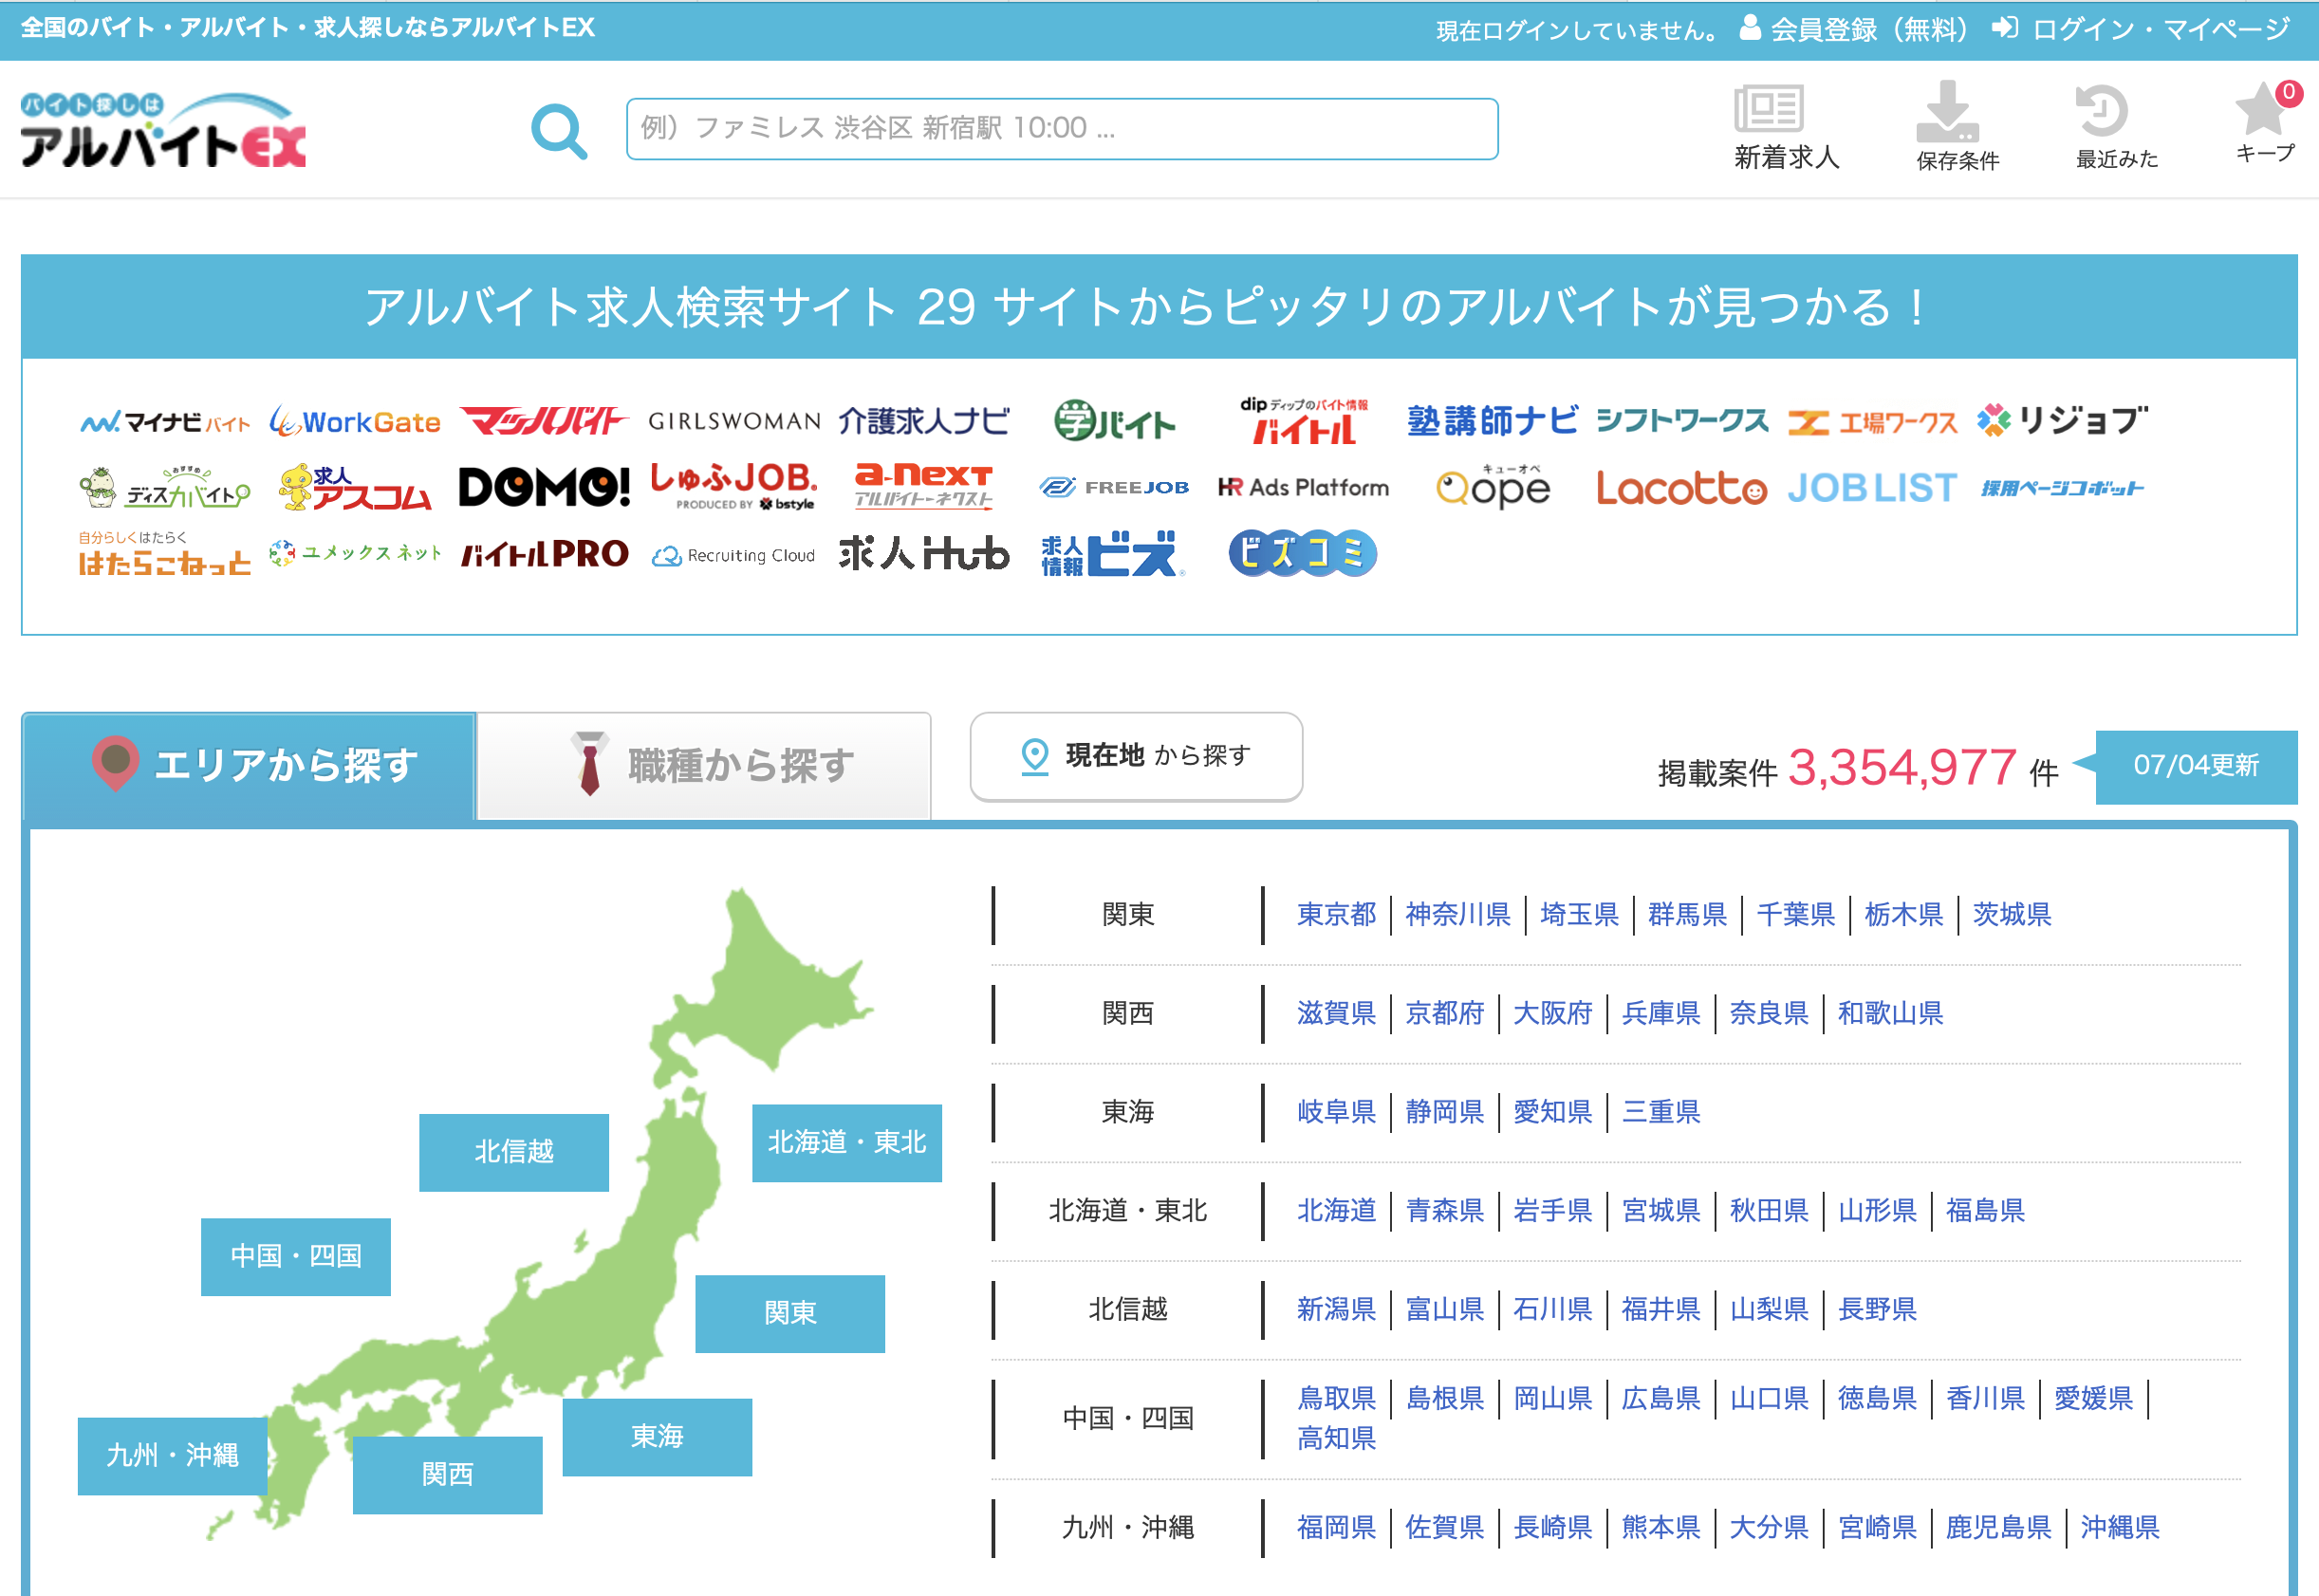2319x1596 pixels.
Task: Open the 沖縄県 prefecture link
Action: tap(2120, 1528)
